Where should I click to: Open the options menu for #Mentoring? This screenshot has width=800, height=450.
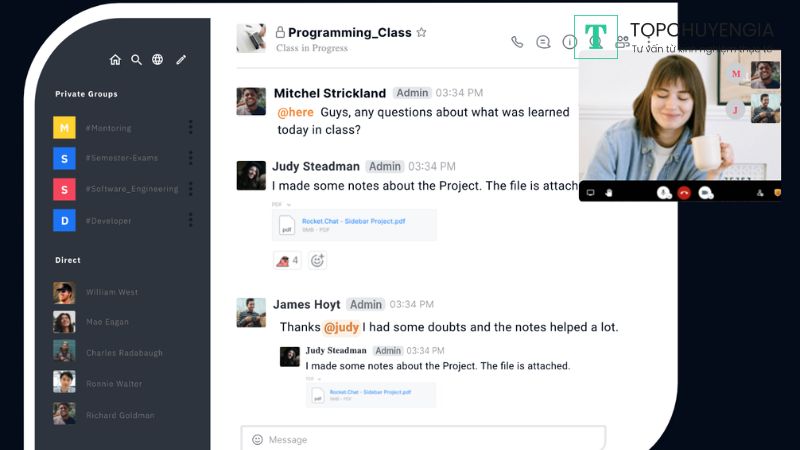coord(191,127)
